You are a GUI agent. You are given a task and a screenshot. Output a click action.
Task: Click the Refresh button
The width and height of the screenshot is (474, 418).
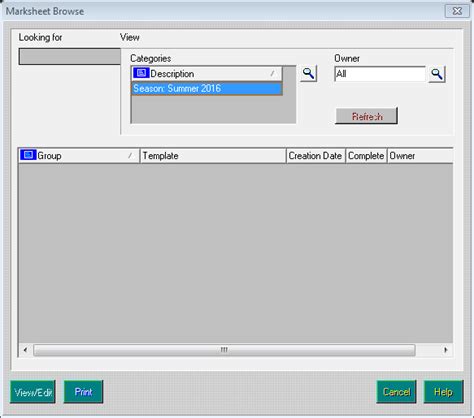(x=366, y=116)
